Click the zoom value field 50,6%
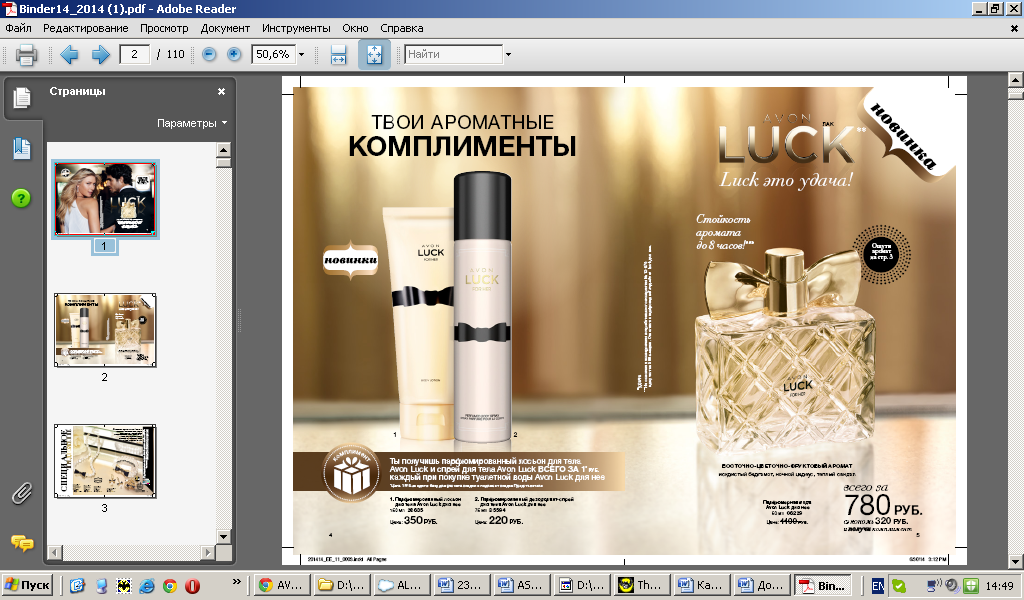The width and height of the screenshot is (1024, 600). (x=274, y=54)
